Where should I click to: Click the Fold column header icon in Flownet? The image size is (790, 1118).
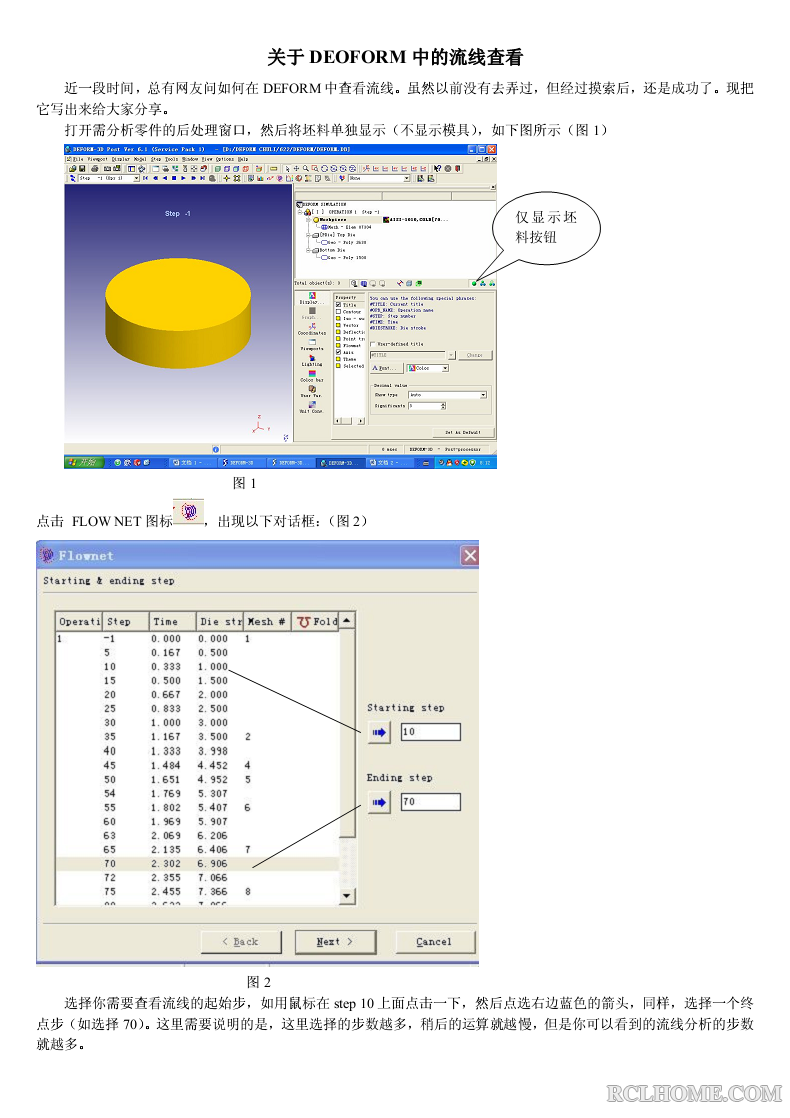[304, 622]
